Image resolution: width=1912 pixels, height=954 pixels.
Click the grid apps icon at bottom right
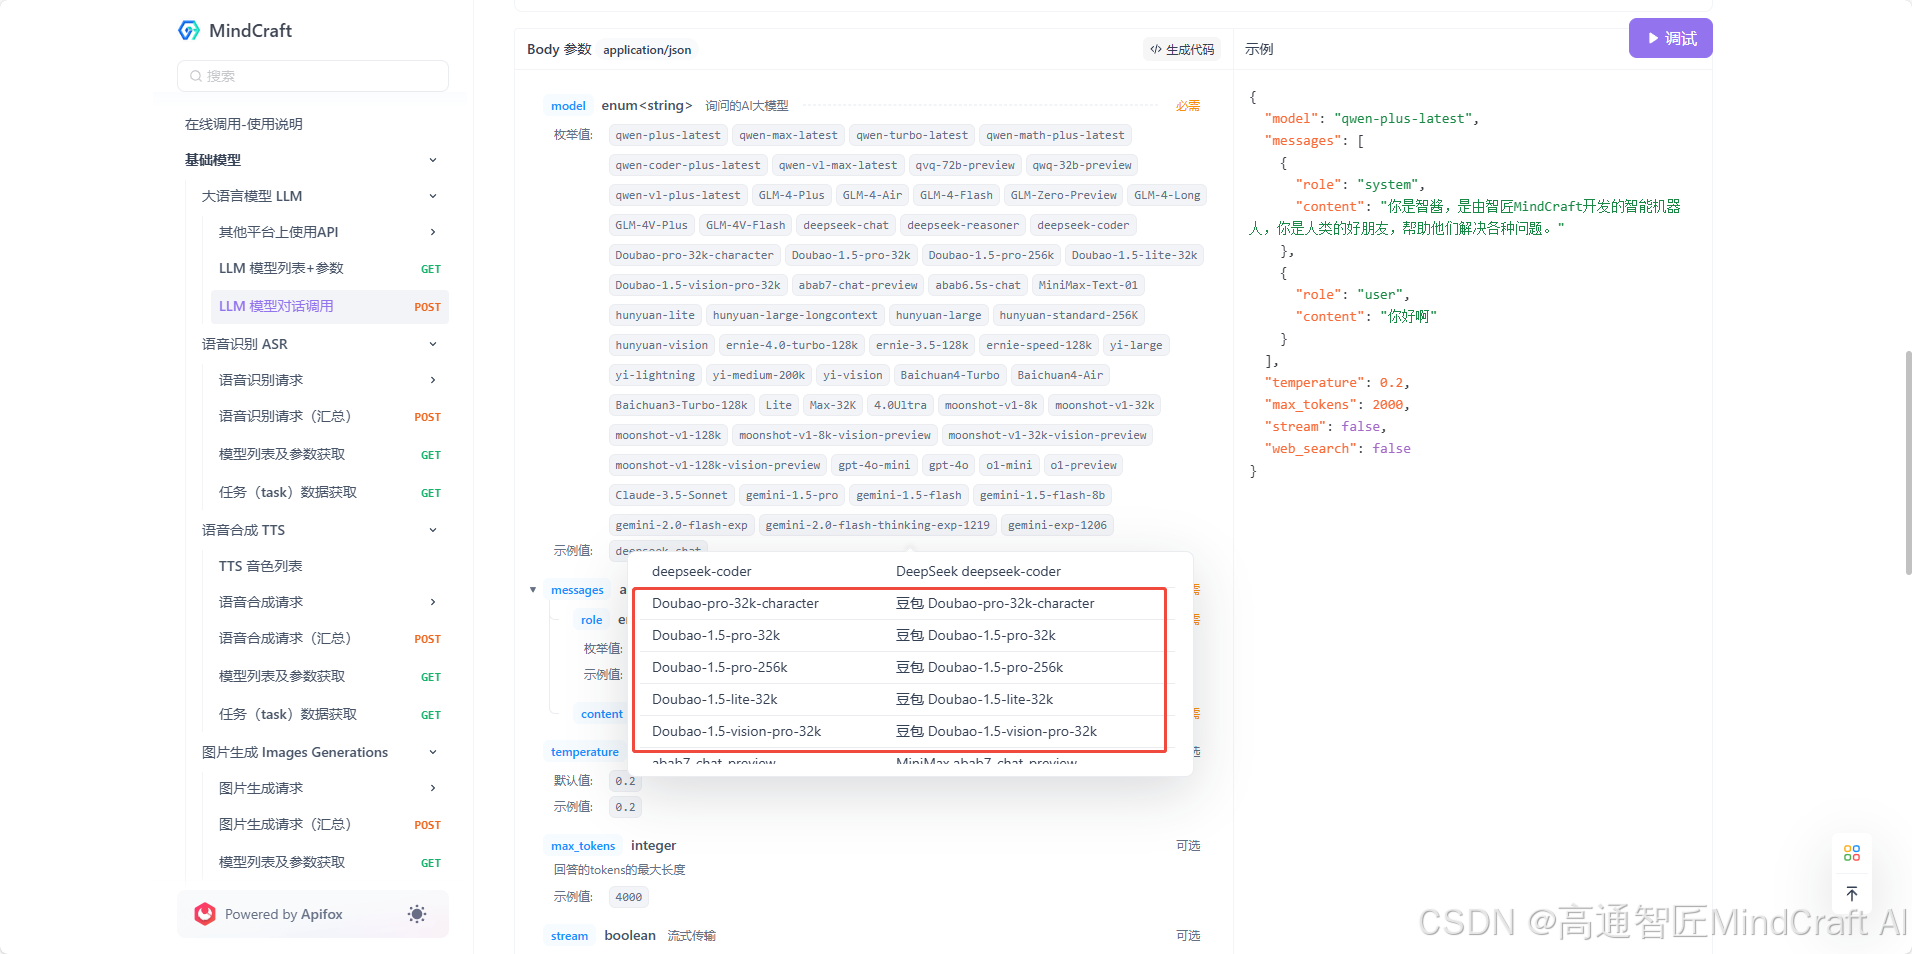(1852, 853)
